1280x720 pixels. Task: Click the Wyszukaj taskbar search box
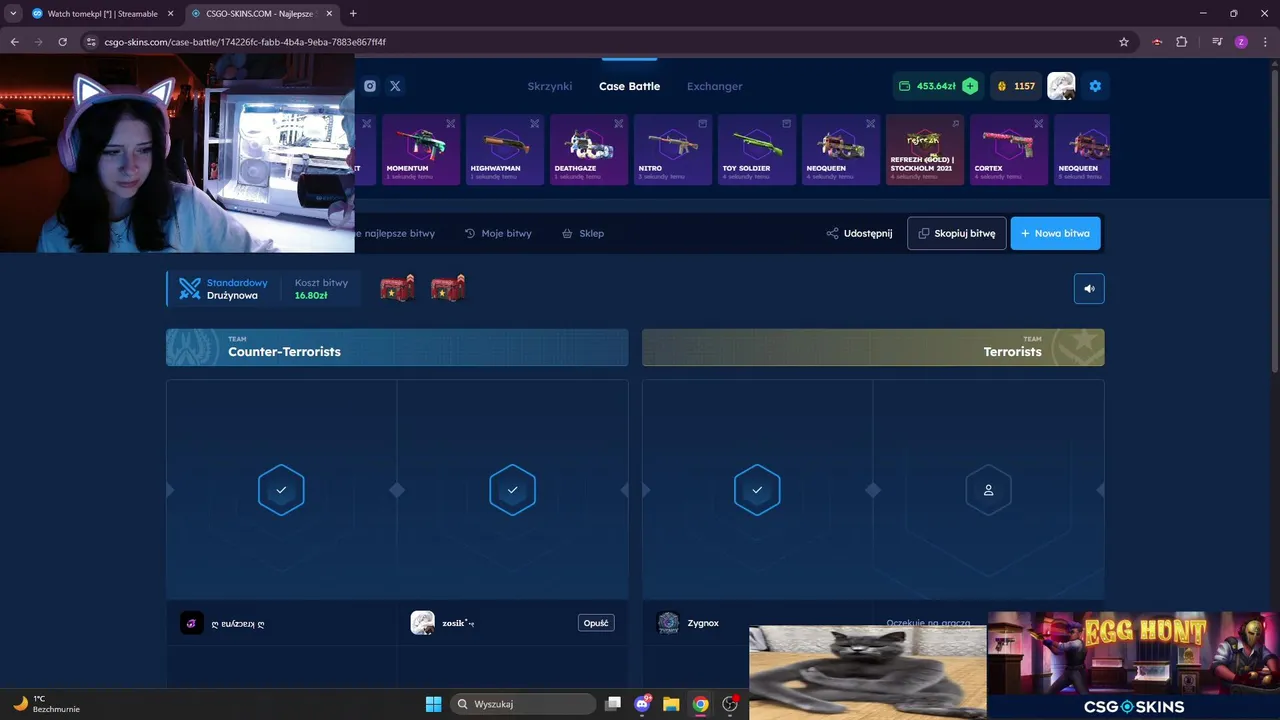[x=524, y=704]
